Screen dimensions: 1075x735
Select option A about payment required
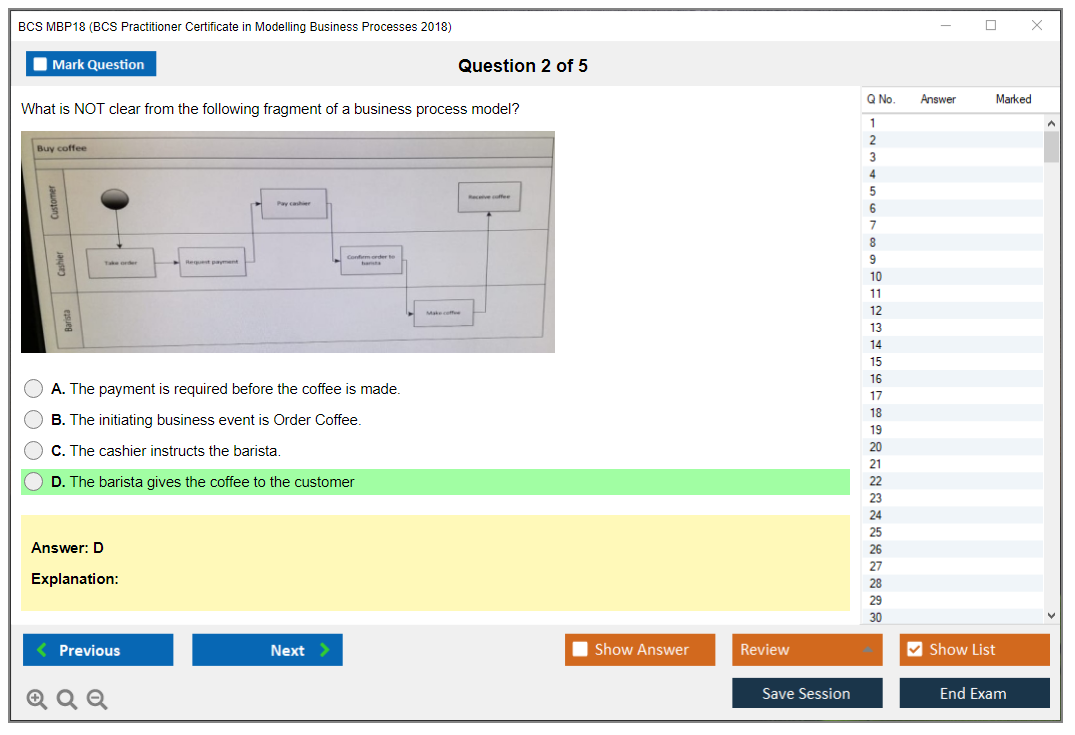[34, 389]
